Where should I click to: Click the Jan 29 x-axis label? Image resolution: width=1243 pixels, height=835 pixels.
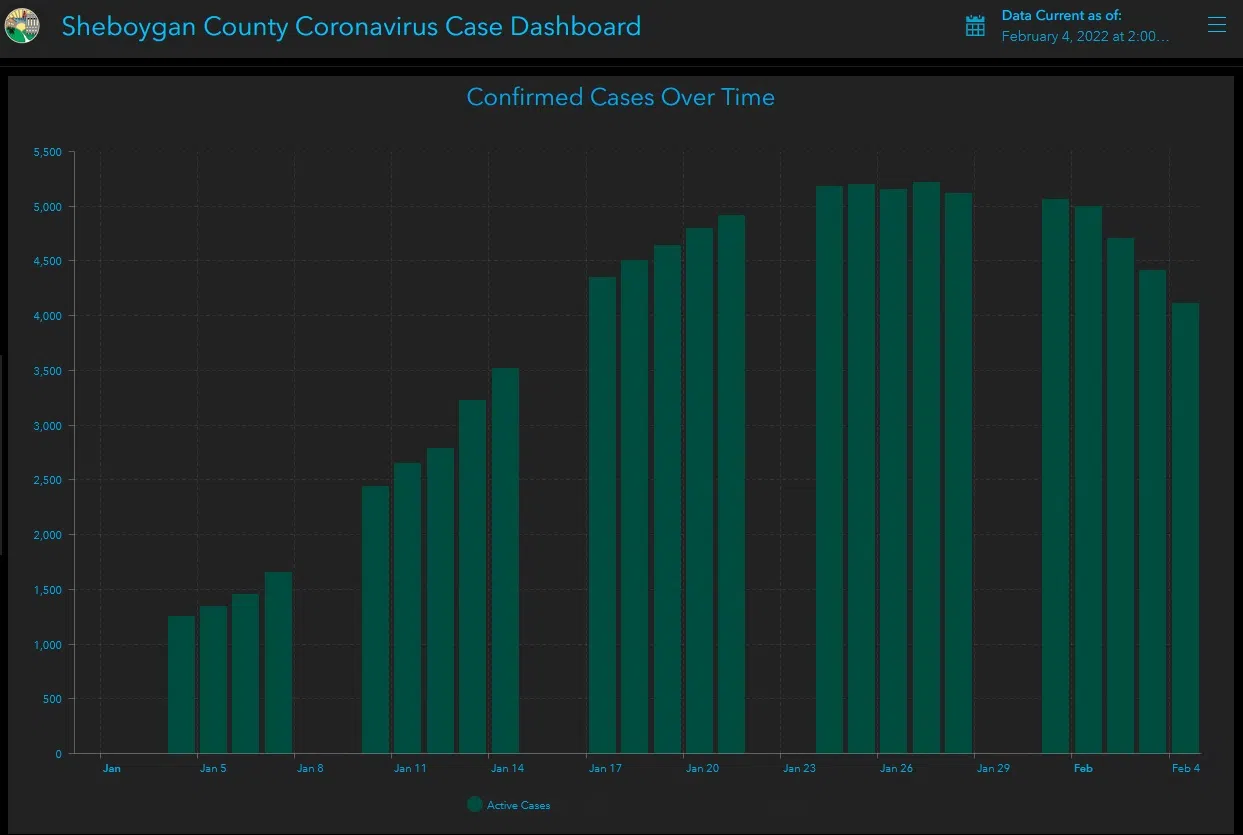pos(992,769)
